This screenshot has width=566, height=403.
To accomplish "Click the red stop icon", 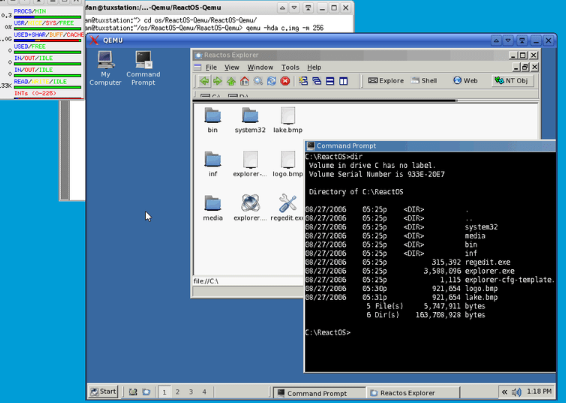I will coord(285,81).
